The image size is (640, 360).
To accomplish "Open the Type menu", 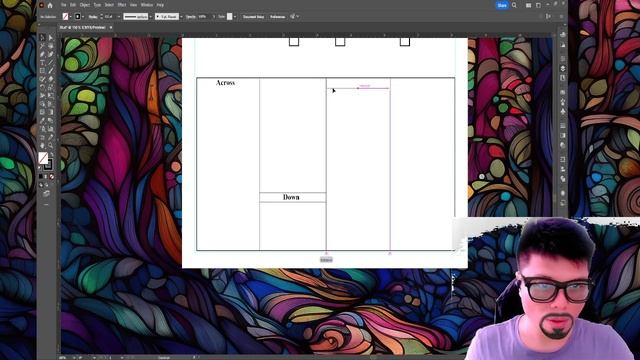I will (x=97, y=5).
